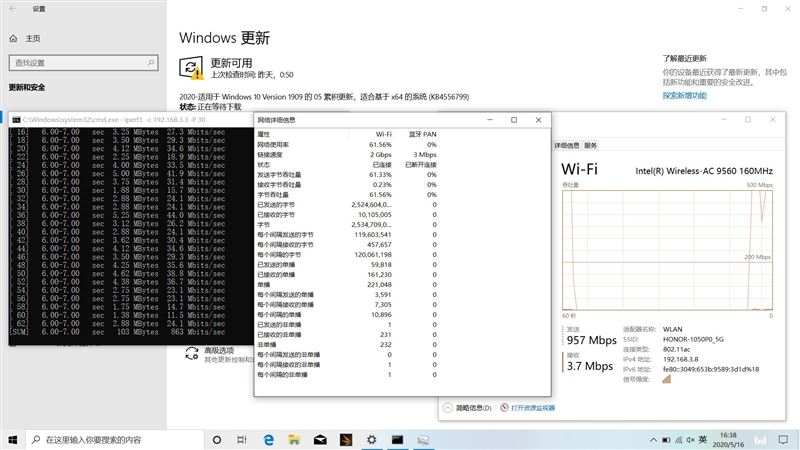Open the Mail app on the taskbar
800x450 pixels.
click(x=320, y=439)
